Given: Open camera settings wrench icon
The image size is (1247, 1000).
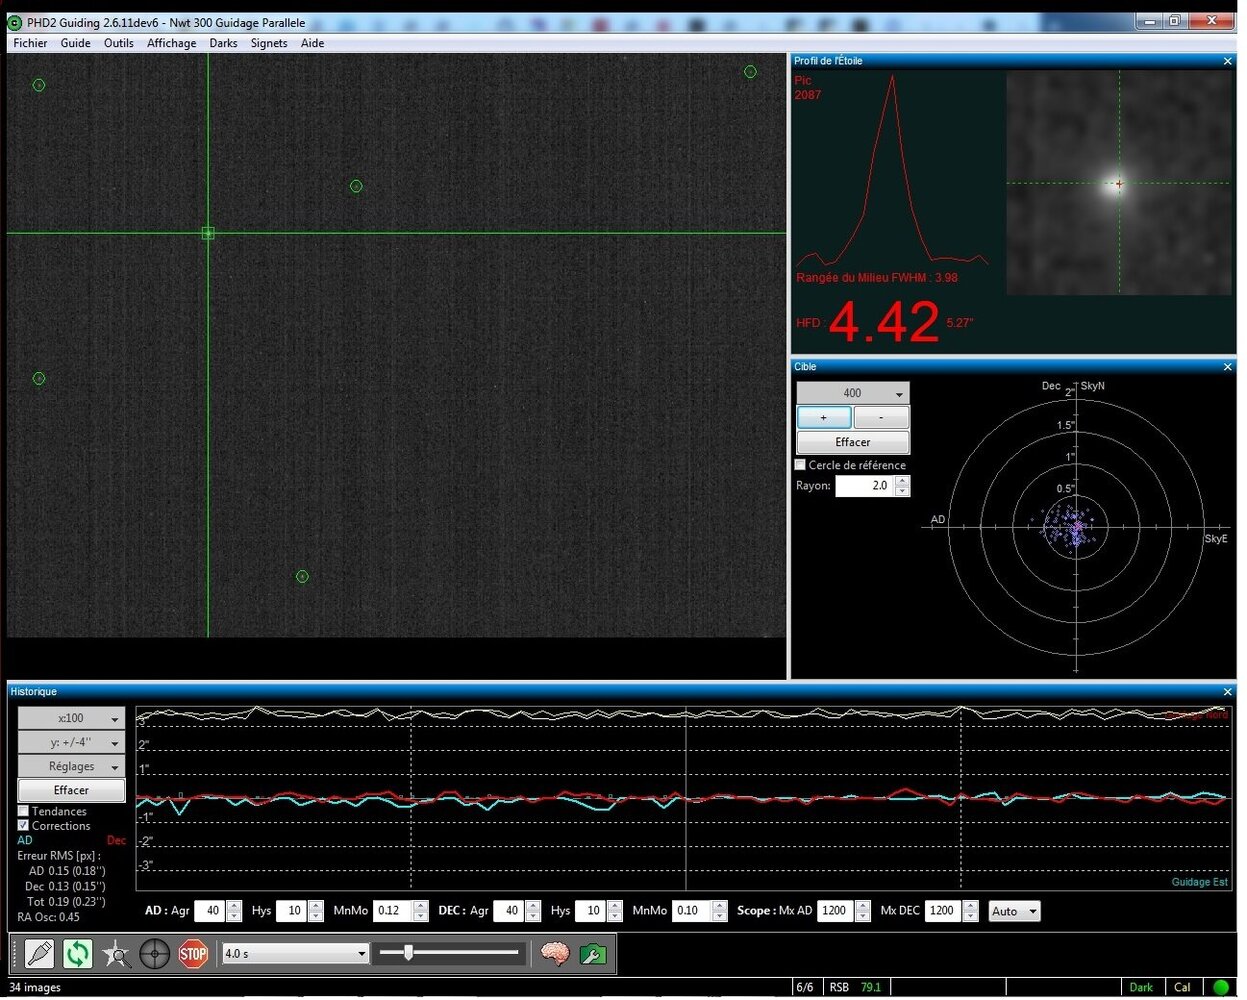Looking at the screenshot, I should coord(593,954).
